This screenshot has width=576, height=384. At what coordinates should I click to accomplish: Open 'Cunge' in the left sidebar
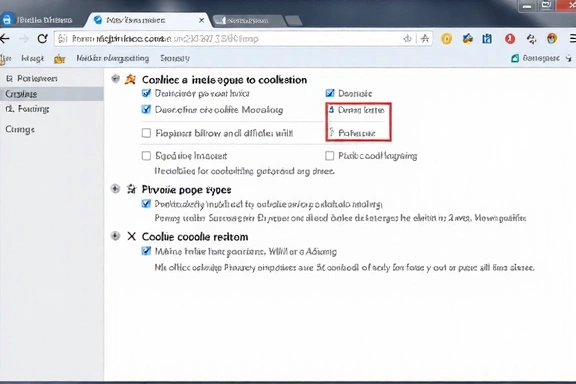click(20, 129)
